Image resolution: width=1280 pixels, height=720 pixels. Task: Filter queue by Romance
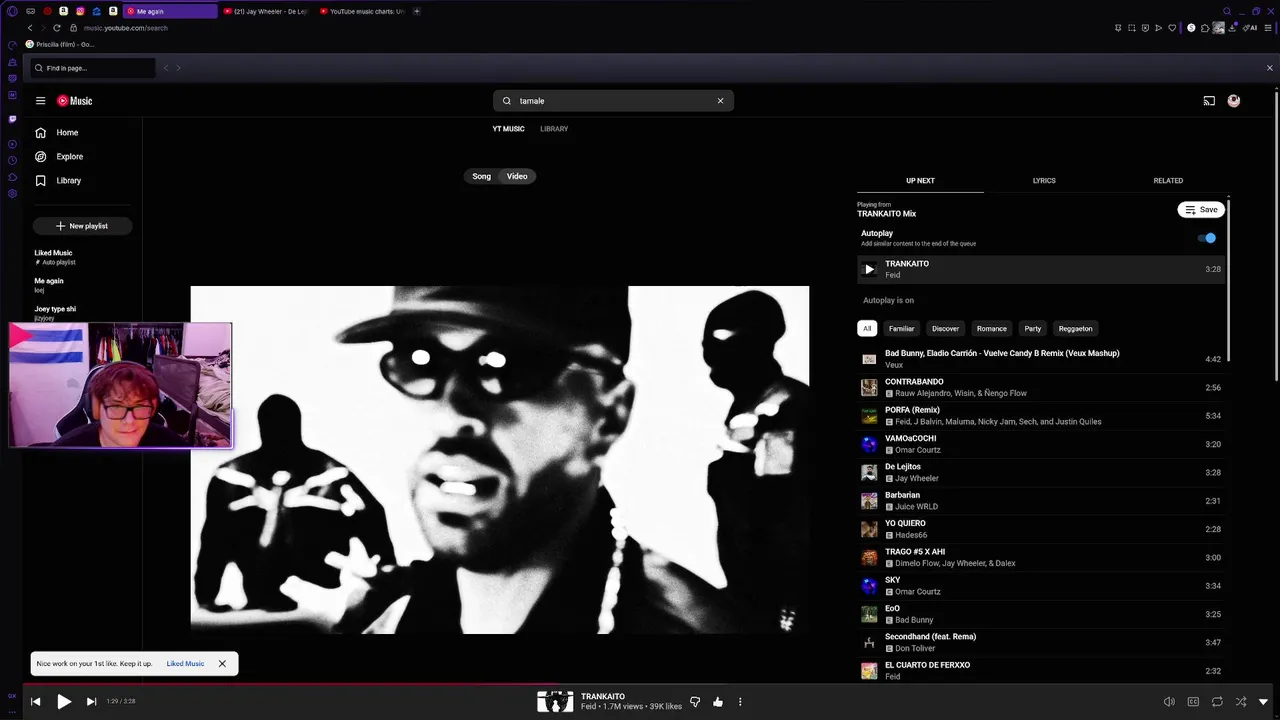click(992, 328)
